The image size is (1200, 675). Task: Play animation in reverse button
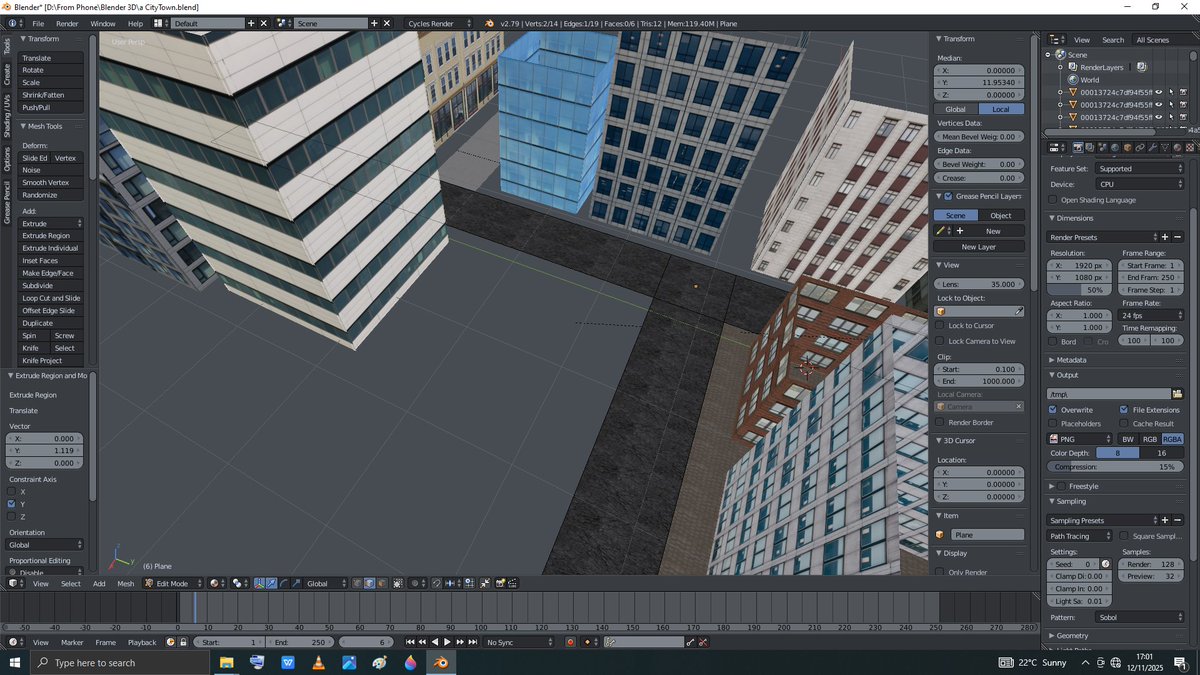[x=435, y=642]
